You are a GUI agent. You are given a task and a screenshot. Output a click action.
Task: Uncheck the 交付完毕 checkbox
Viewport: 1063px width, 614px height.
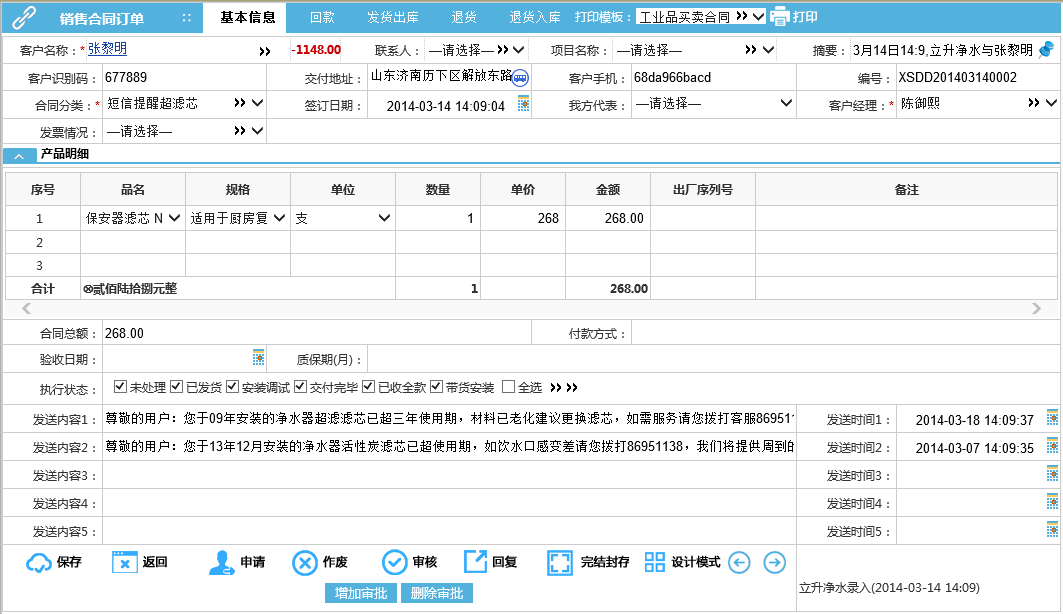pyautogui.click(x=300, y=386)
